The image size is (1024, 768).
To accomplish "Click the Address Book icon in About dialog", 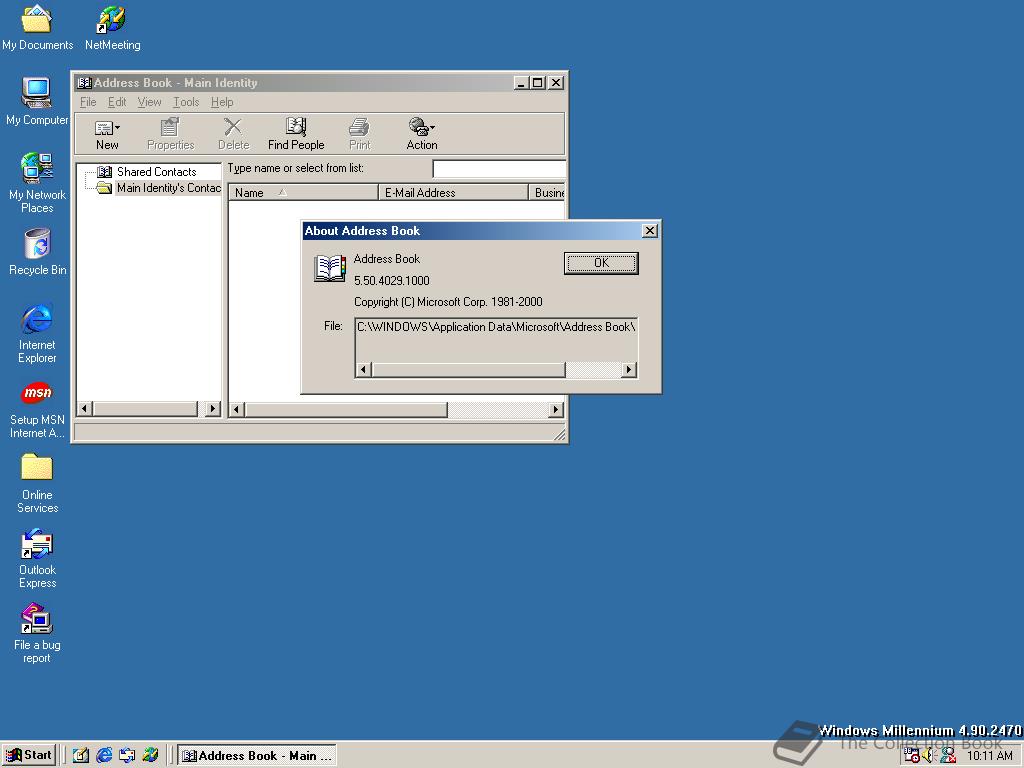I will coord(330,268).
